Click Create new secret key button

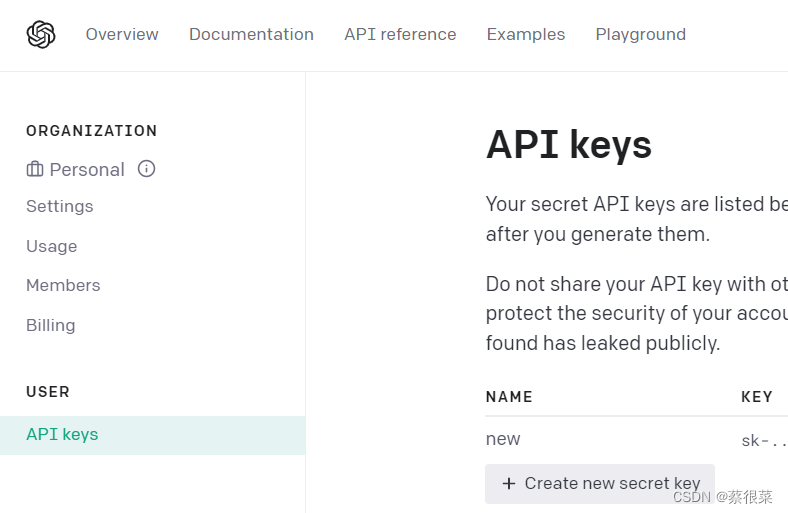click(x=600, y=484)
